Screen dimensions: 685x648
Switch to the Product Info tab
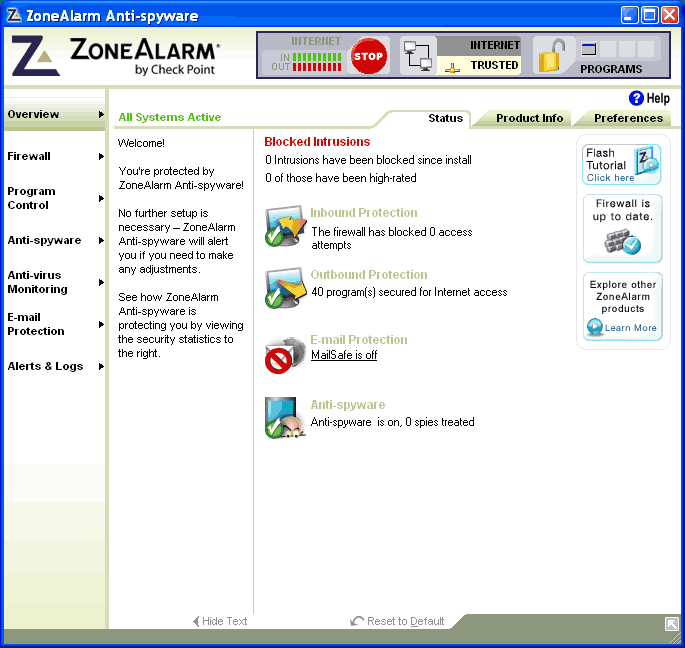tap(529, 118)
